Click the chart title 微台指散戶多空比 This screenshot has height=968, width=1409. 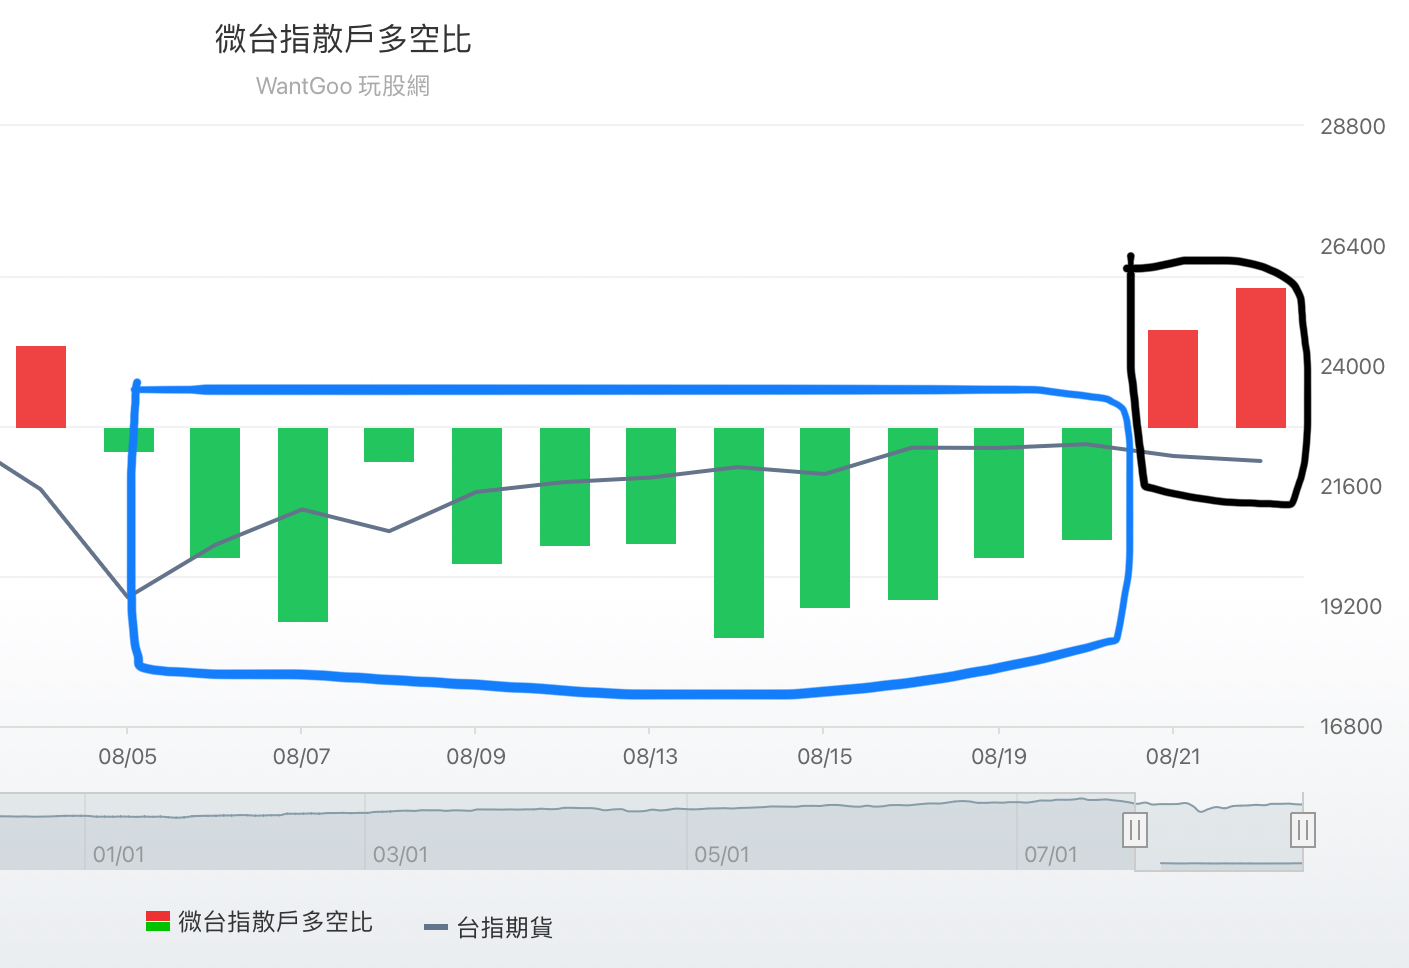341,41
